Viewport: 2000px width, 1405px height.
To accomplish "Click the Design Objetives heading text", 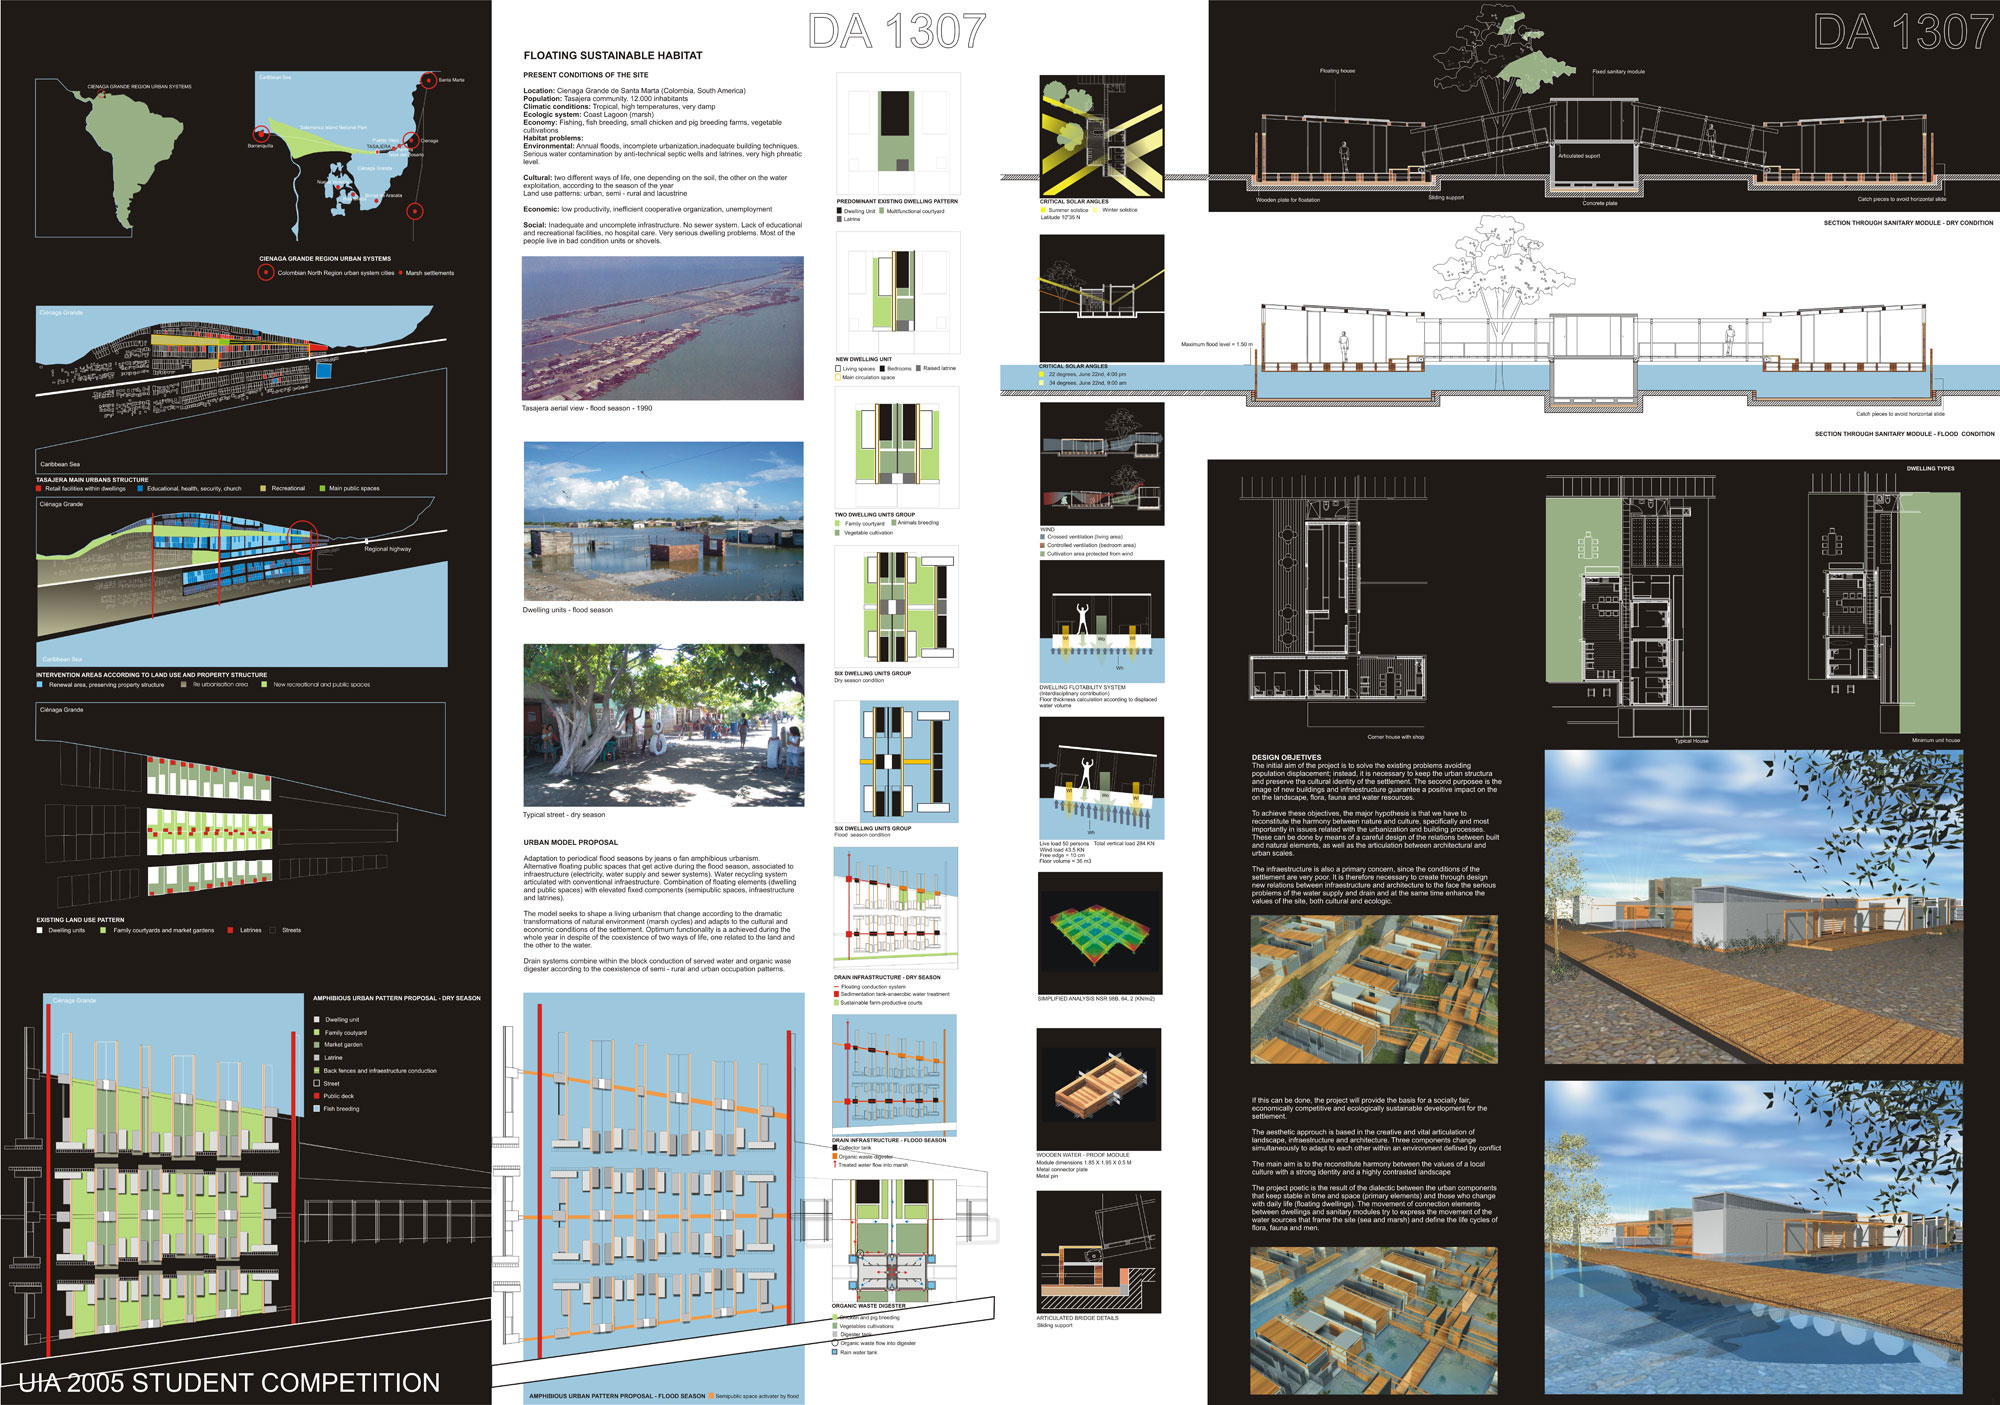I will click(1286, 757).
